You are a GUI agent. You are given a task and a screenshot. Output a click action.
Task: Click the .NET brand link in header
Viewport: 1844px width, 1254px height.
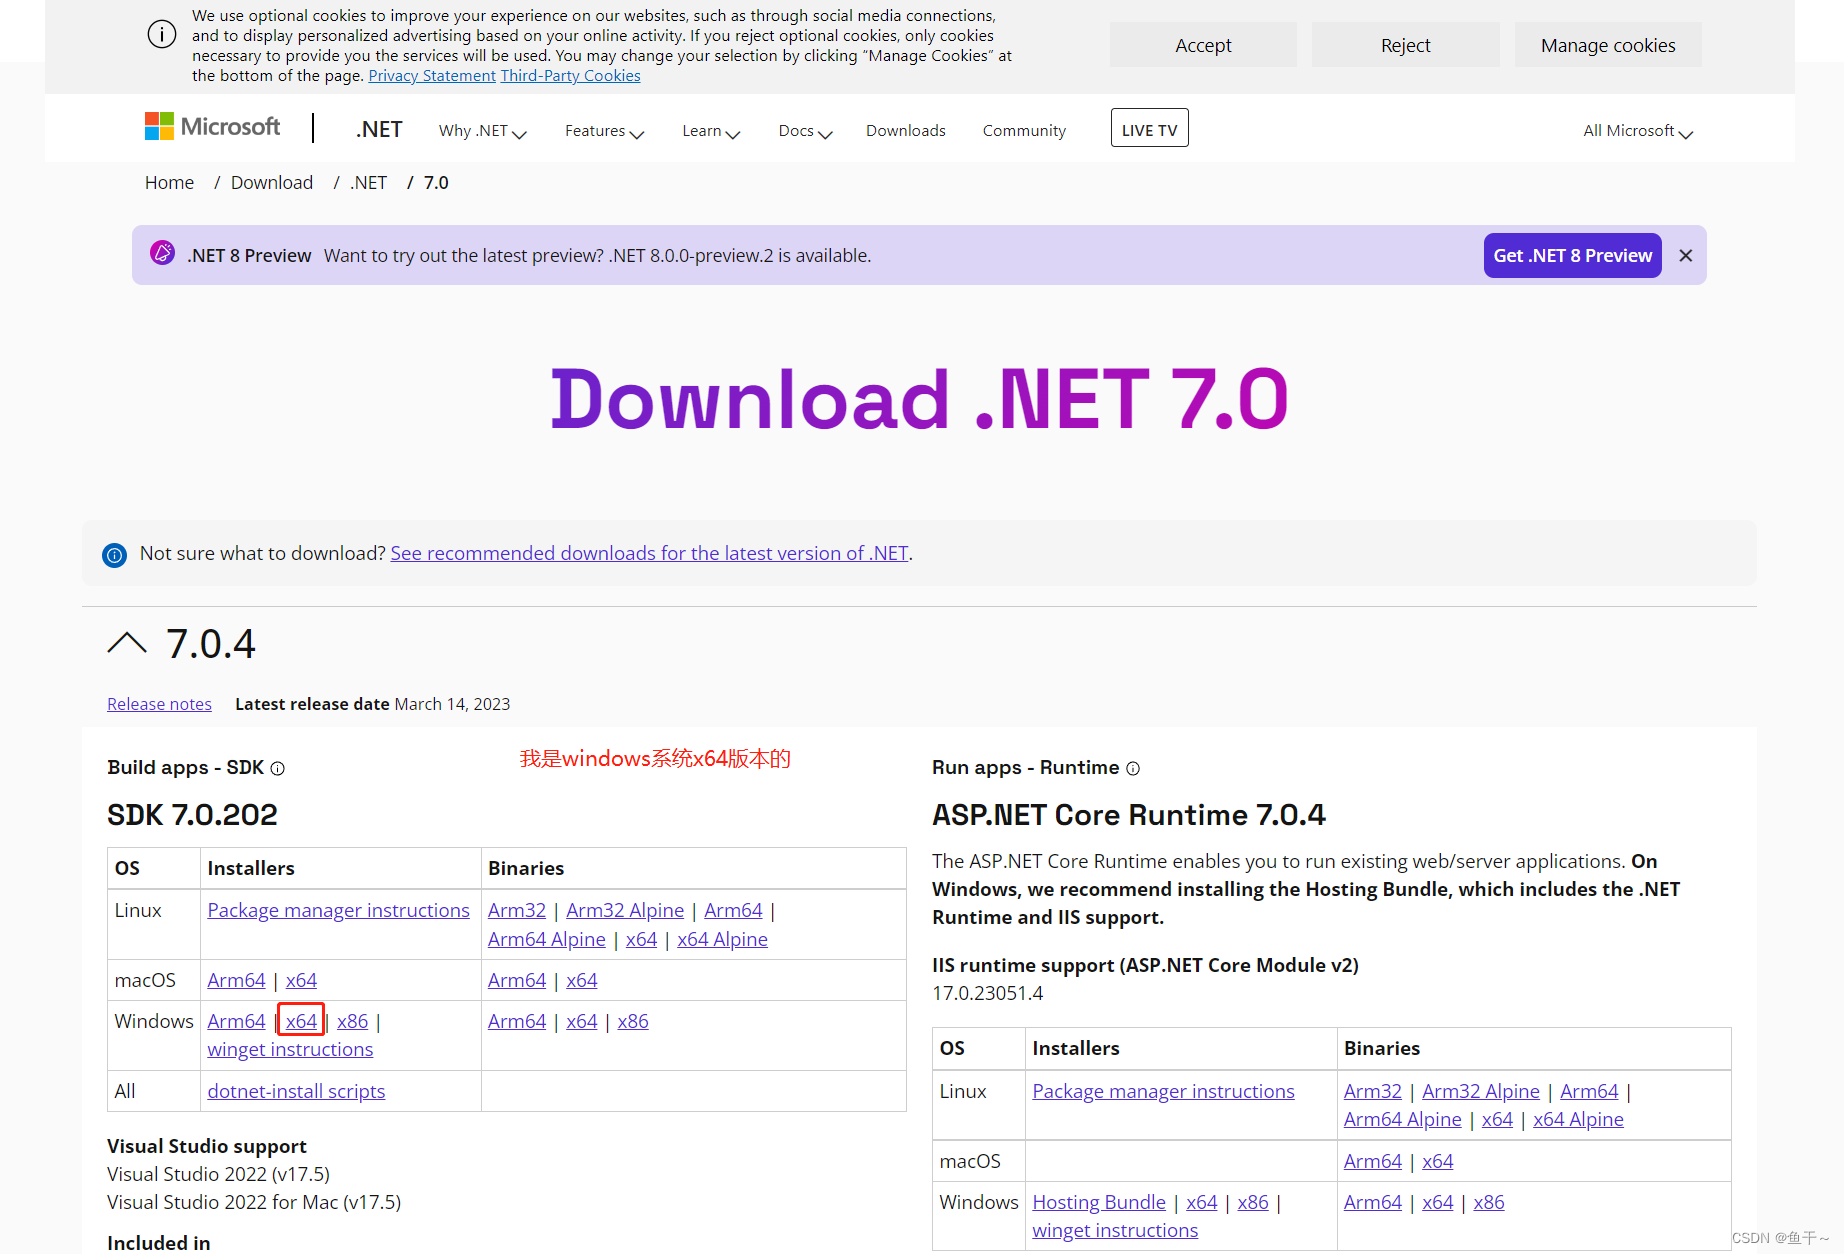click(379, 129)
